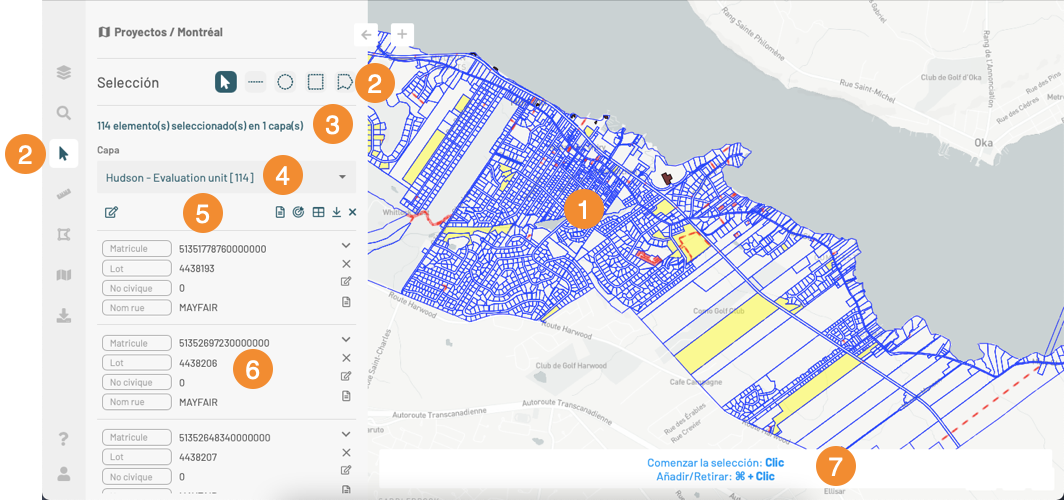This screenshot has height=500, width=1064.
Task: Select the measurement ruler tool in sidebar
Action: pos(64,194)
